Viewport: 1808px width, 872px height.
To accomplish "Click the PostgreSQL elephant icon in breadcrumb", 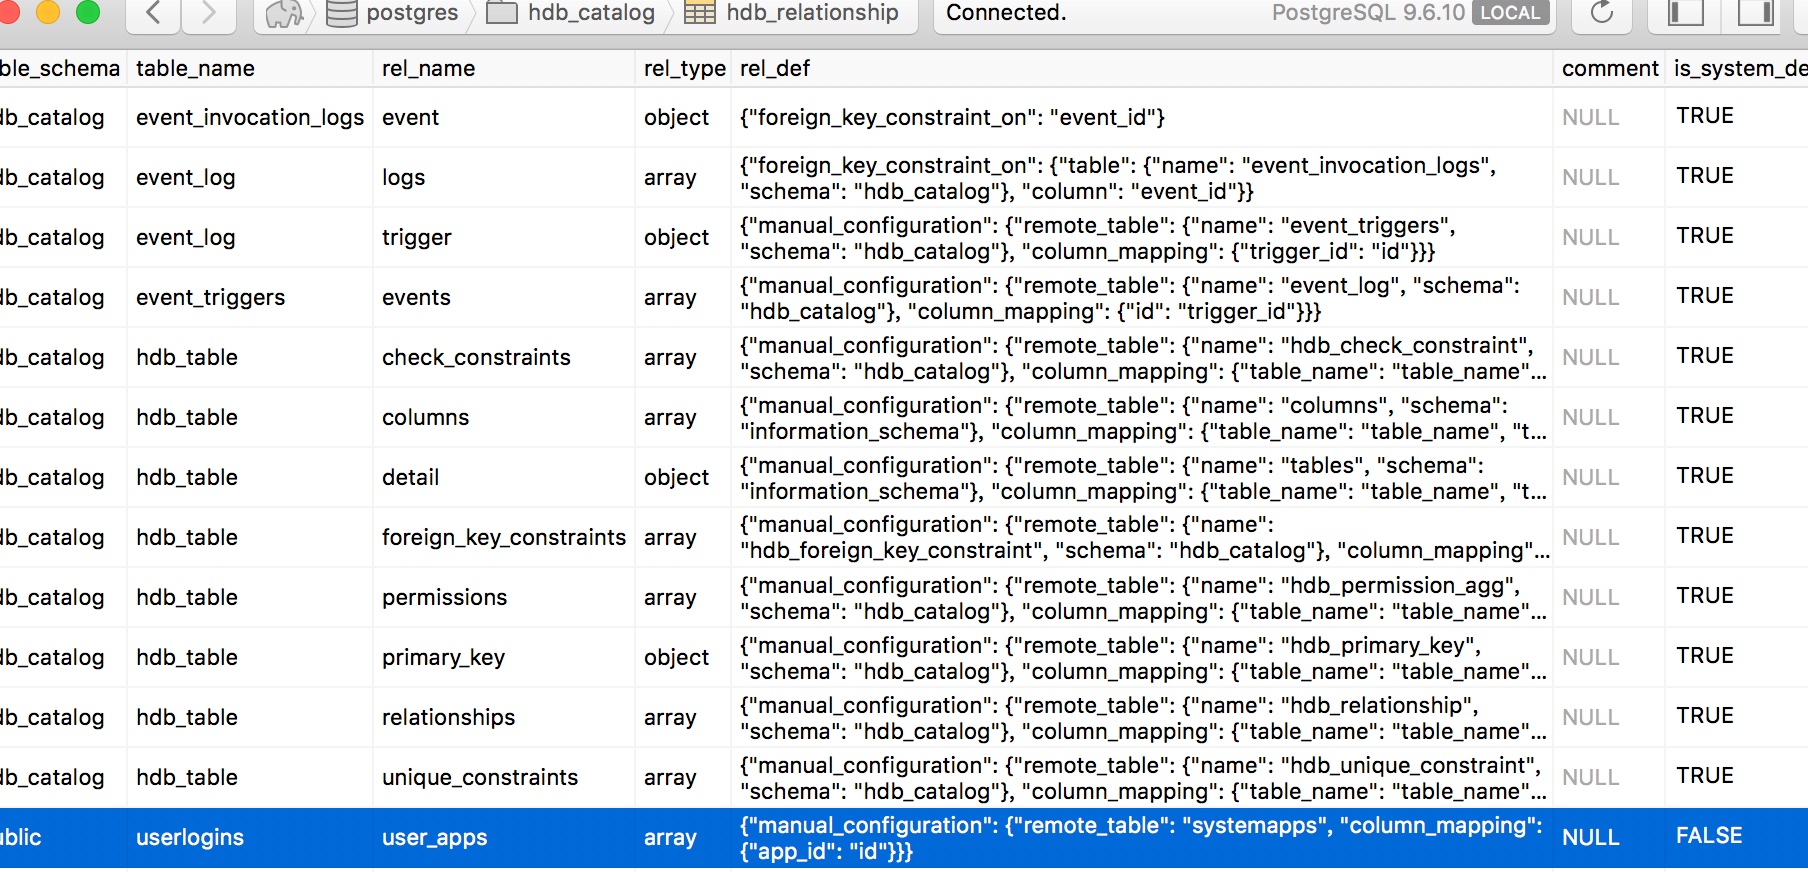I will (284, 14).
